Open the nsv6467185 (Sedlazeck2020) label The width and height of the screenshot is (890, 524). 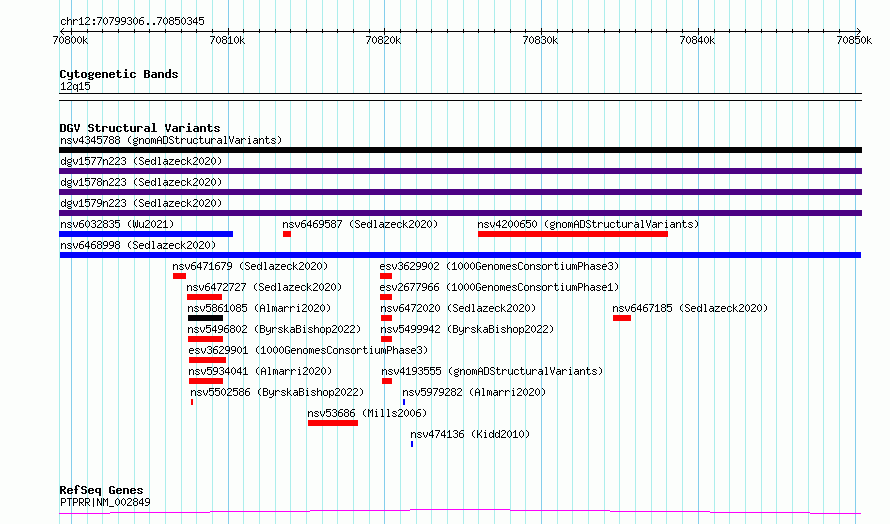690,308
